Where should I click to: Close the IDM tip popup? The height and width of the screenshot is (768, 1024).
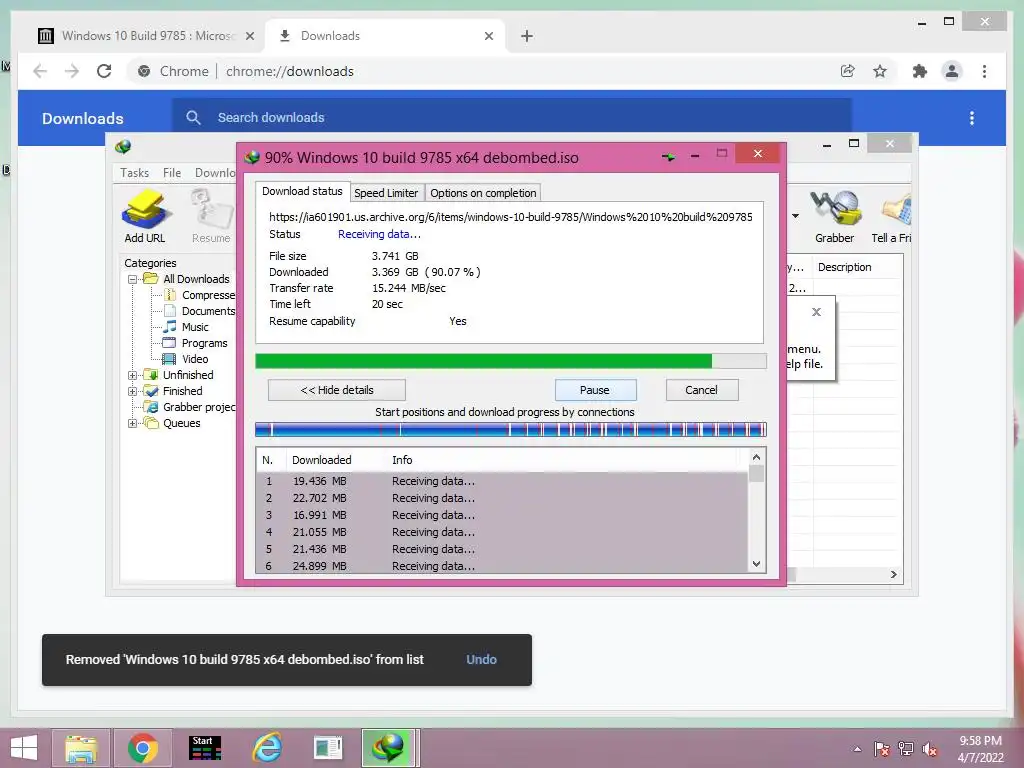(x=816, y=312)
